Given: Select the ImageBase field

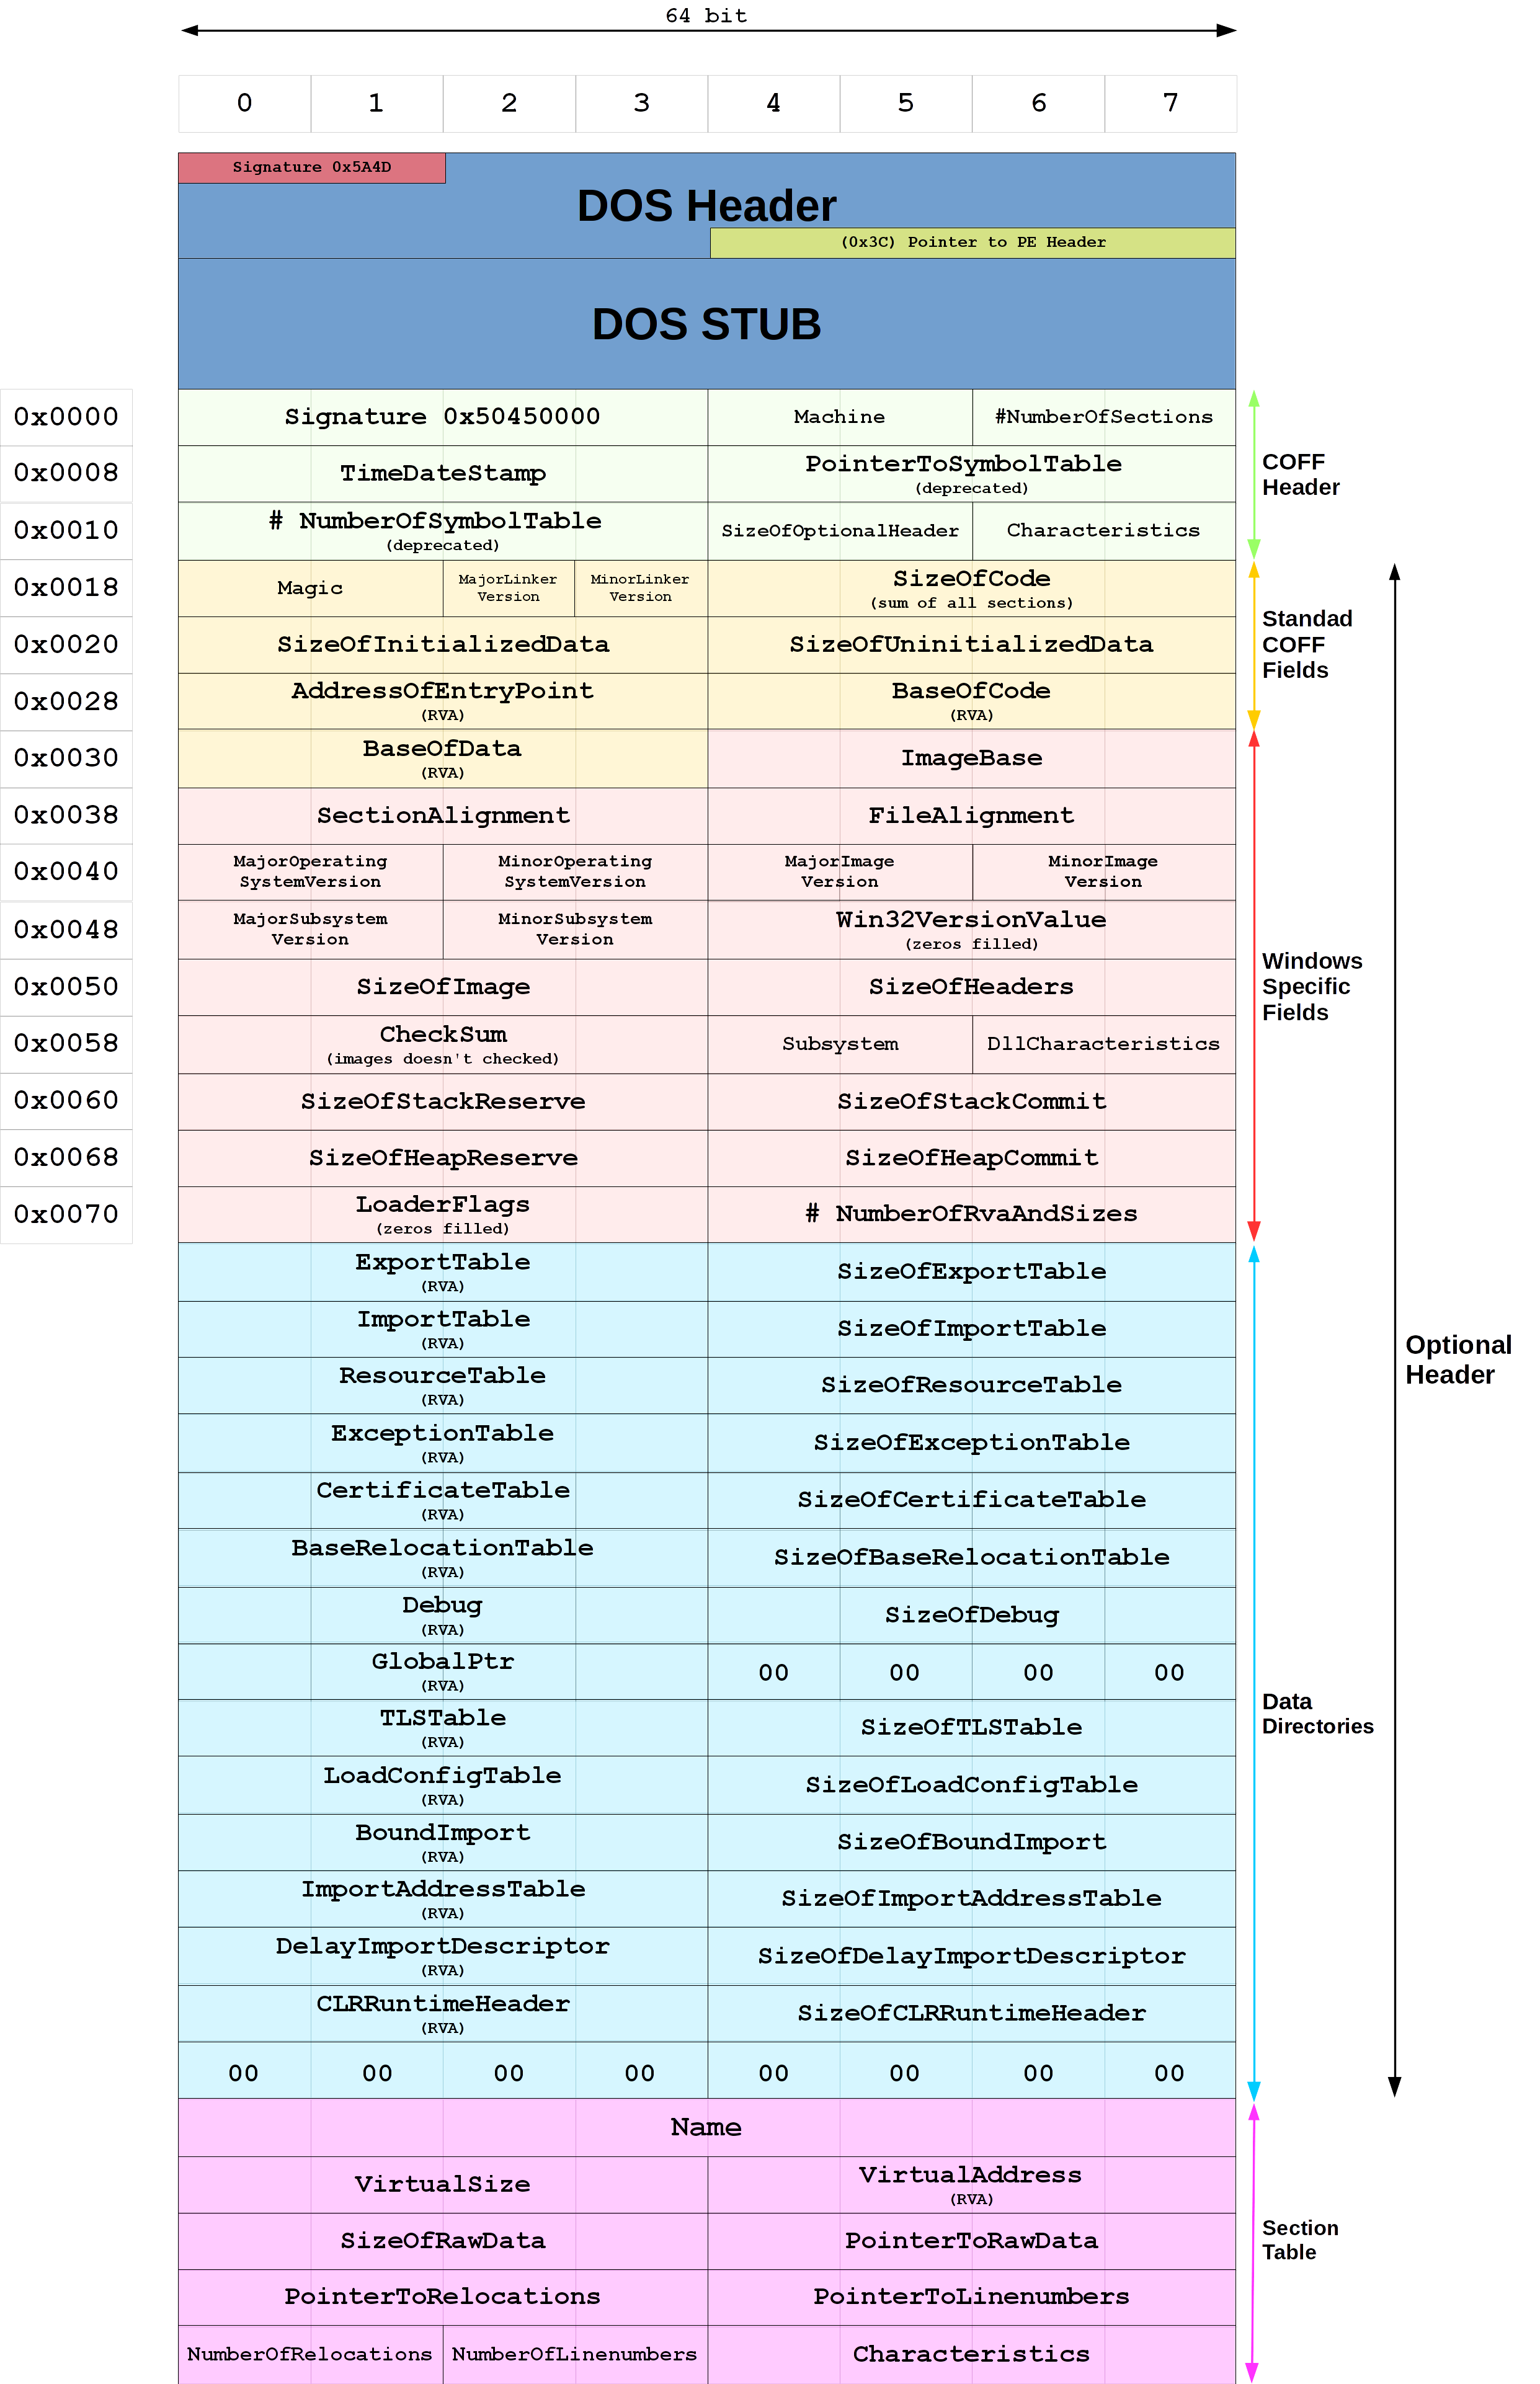Looking at the screenshot, I should click(971, 758).
